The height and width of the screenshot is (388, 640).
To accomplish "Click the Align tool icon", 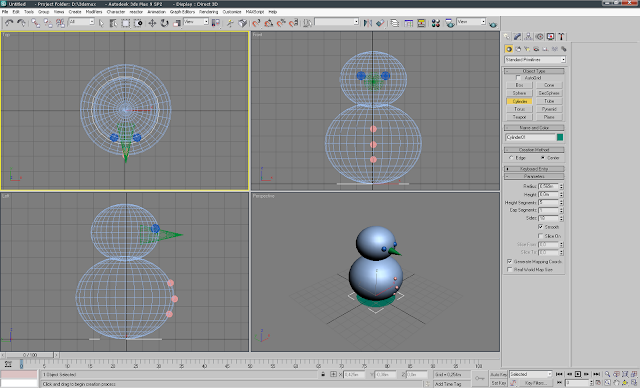I will [380, 23].
